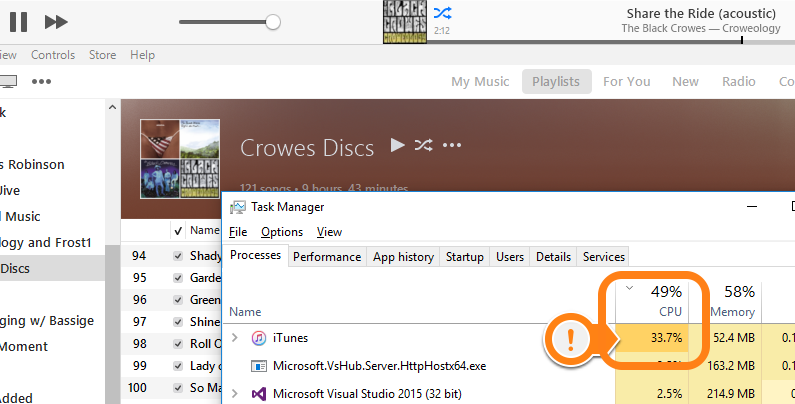Select the Microsoft.VsHub.Server.HttpHostx64.exe process name

(x=379, y=365)
